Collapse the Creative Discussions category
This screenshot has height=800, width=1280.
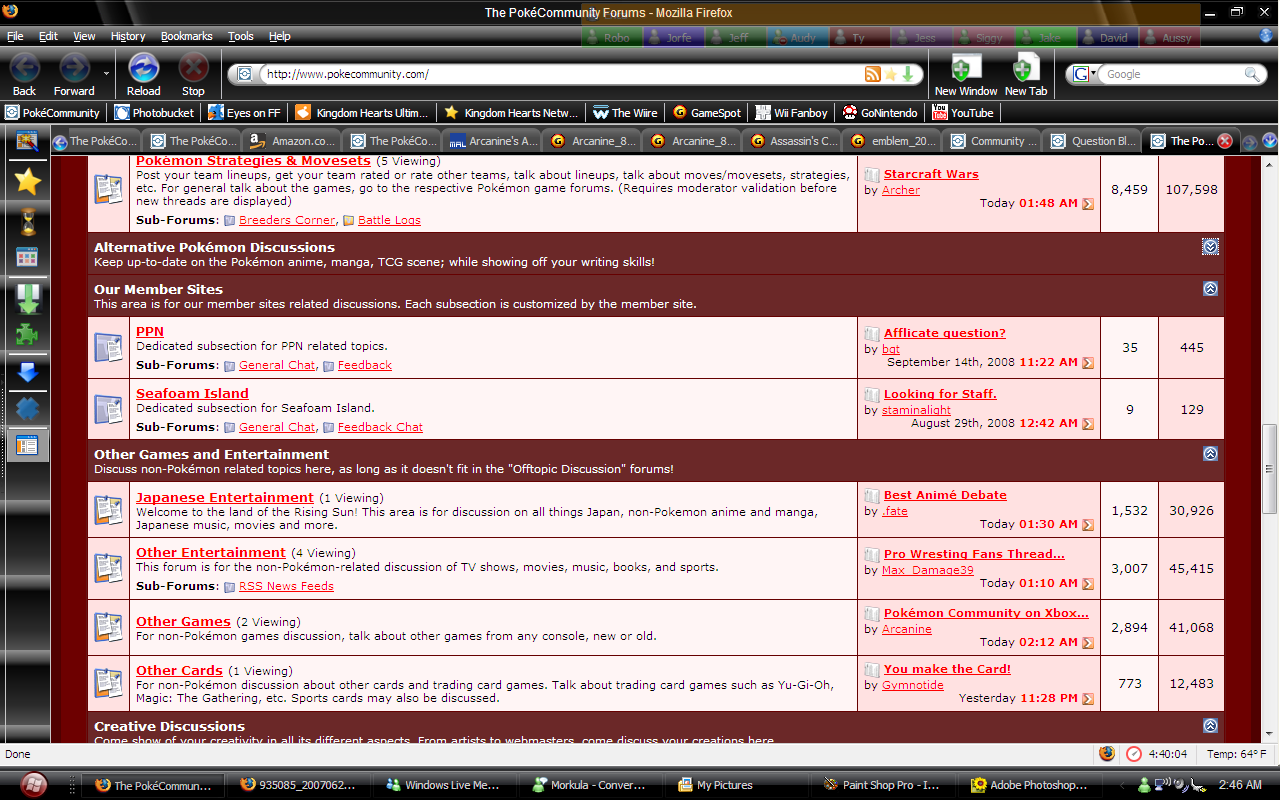tap(1210, 725)
